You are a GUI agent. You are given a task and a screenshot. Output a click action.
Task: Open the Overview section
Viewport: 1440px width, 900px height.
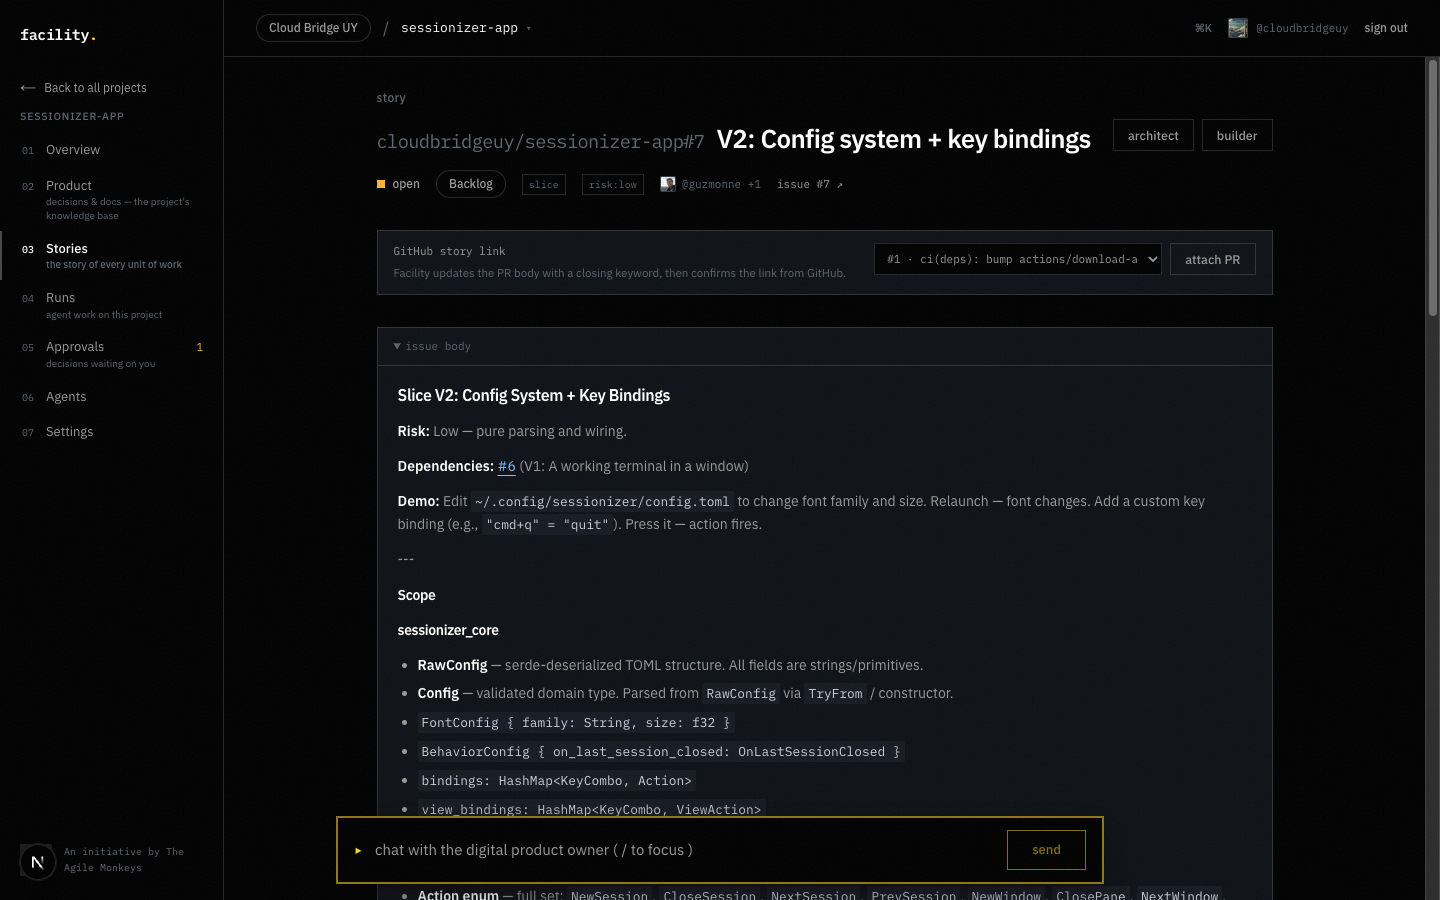(73, 150)
